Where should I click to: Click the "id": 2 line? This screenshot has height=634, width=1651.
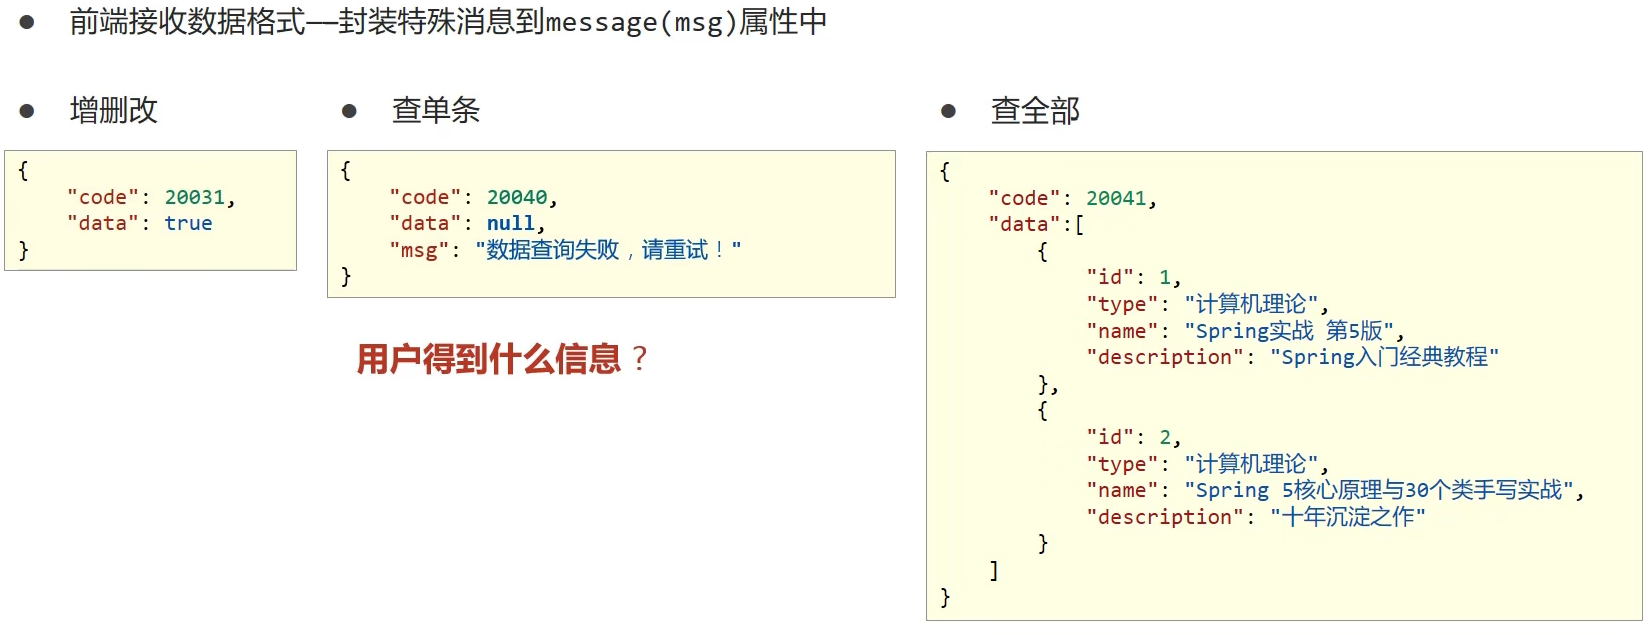pyautogui.click(x=1134, y=437)
